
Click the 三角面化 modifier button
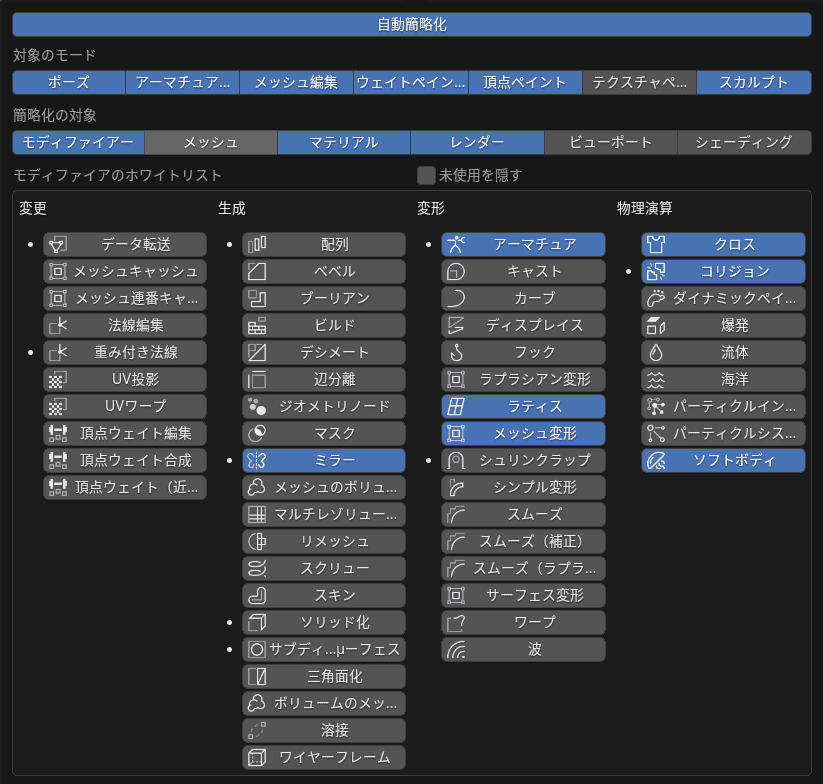(x=324, y=676)
